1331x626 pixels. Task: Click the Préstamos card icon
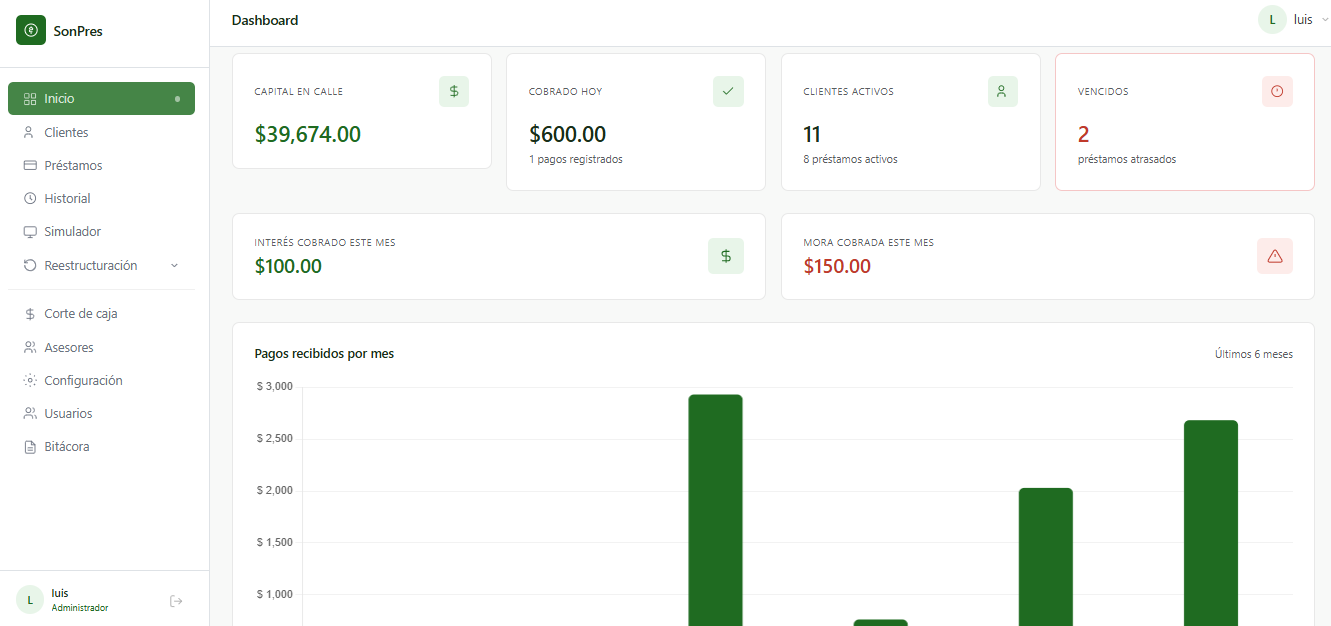pyautogui.click(x=30, y=165)
